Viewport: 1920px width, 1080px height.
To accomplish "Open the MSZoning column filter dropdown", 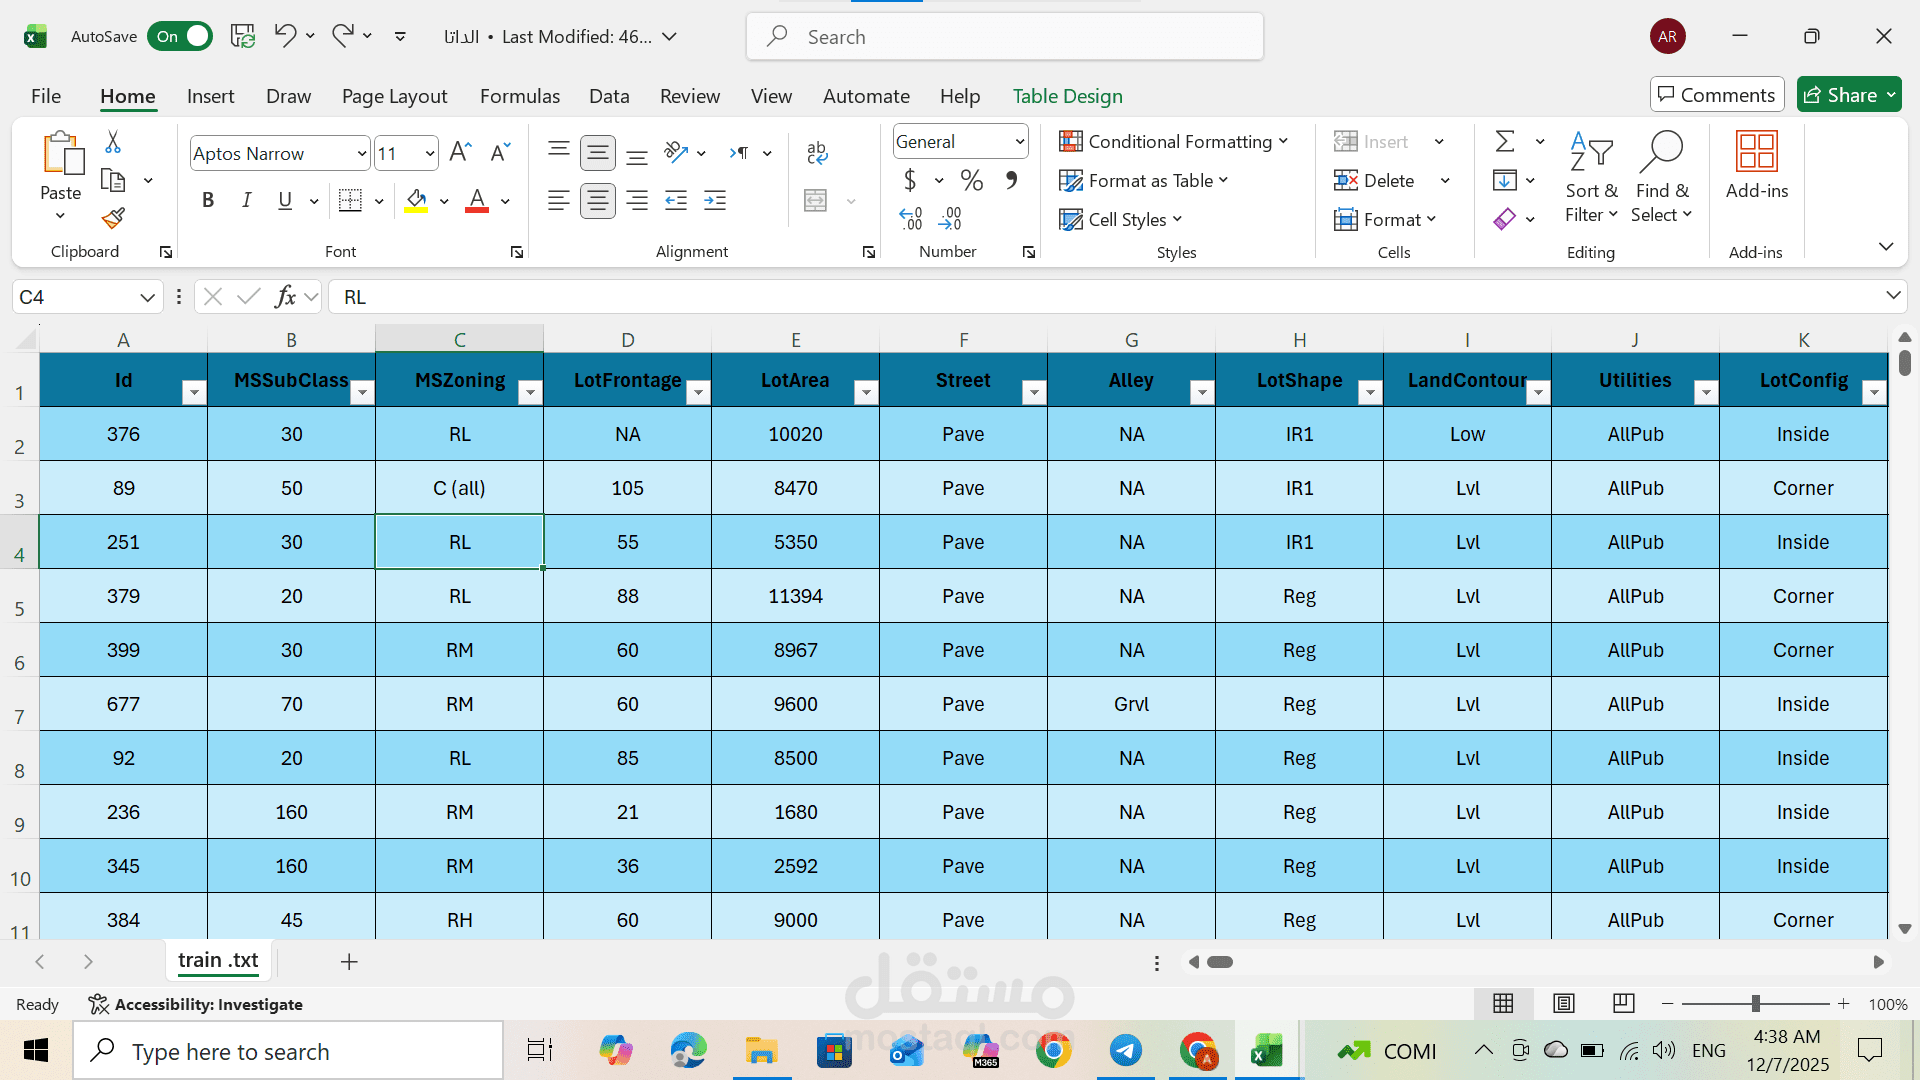I will tap(530, 393).
